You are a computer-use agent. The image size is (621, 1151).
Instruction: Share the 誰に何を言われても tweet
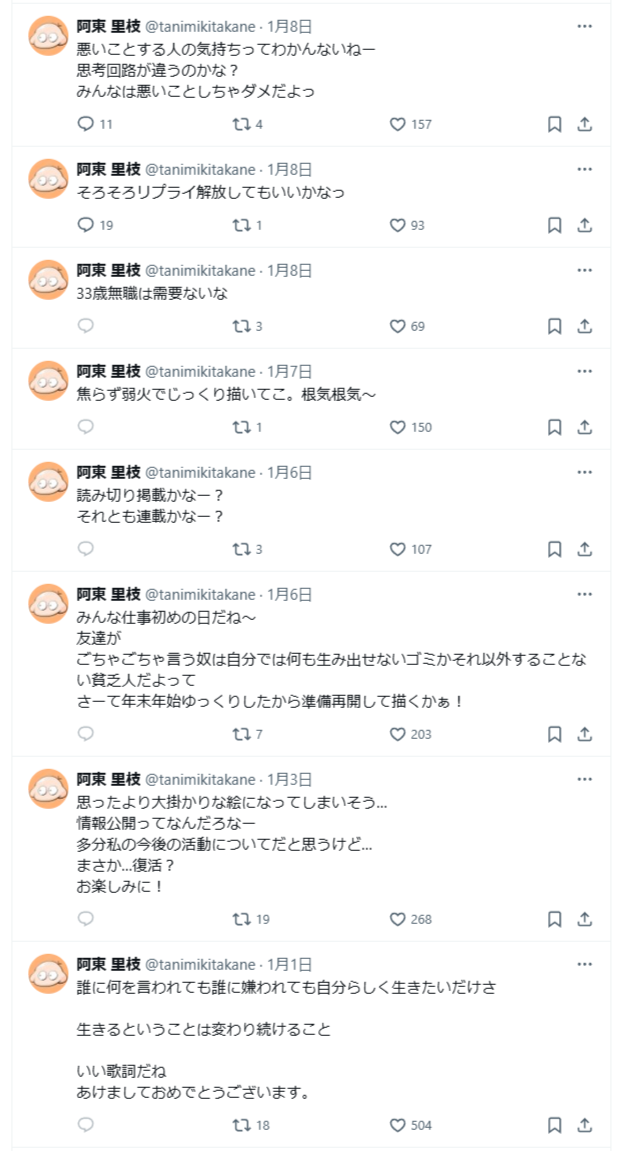pyautogui.click(x=585, y=1125)
